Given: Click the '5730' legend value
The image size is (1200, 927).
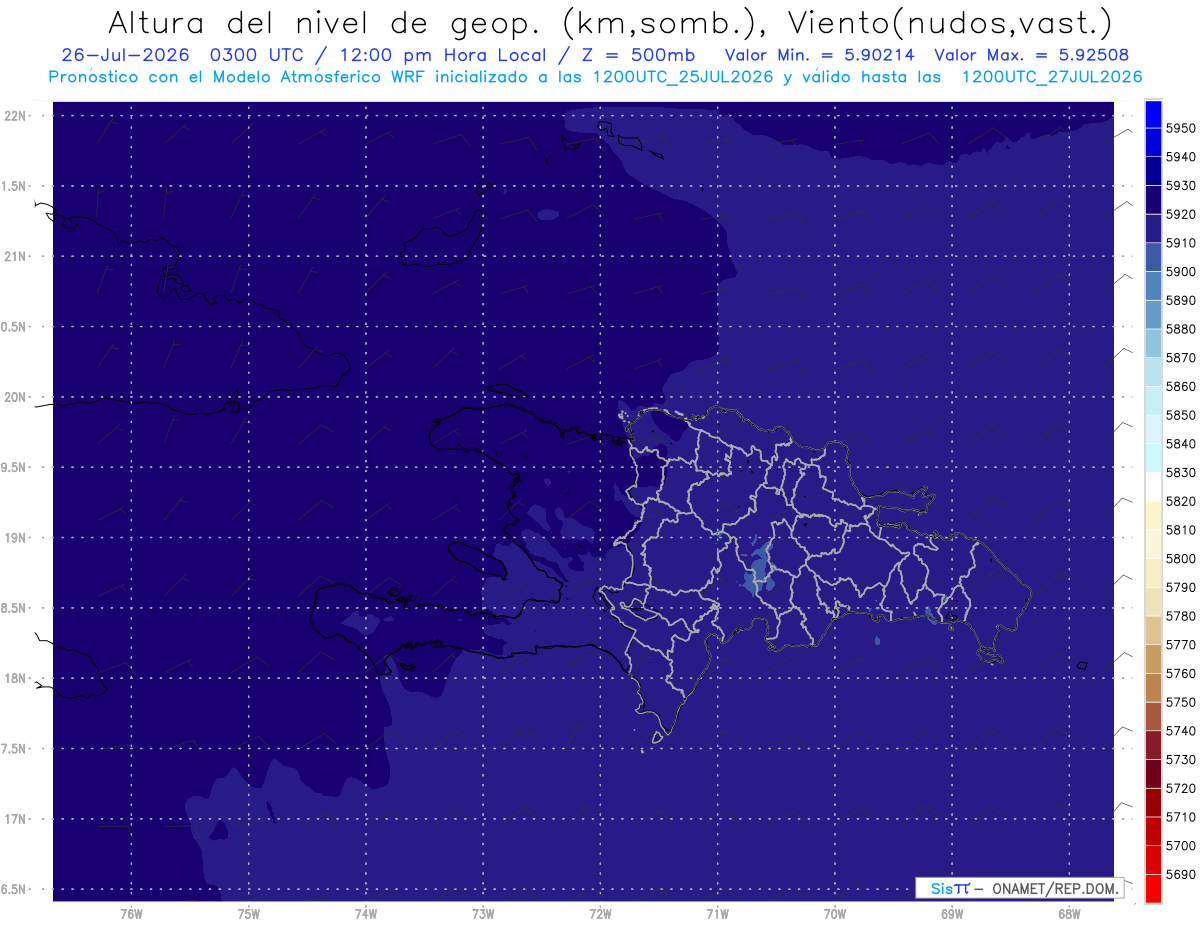Looking at the screenshot, I should coord(1181,759).
